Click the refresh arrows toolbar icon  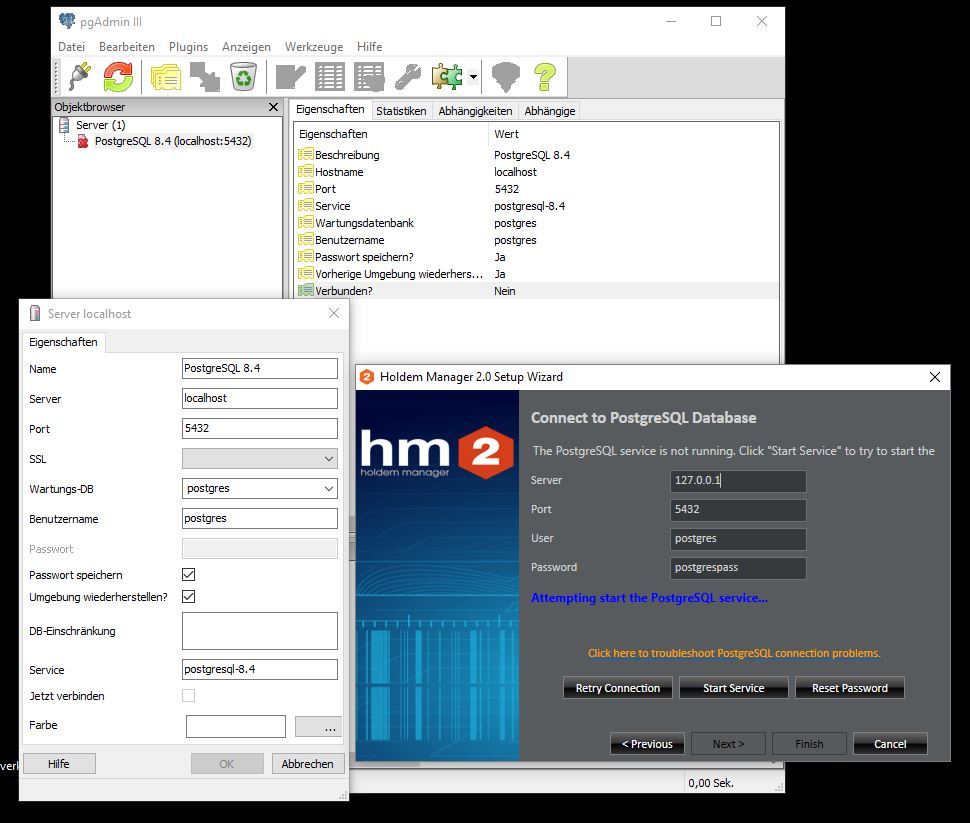tap(118, 77)
